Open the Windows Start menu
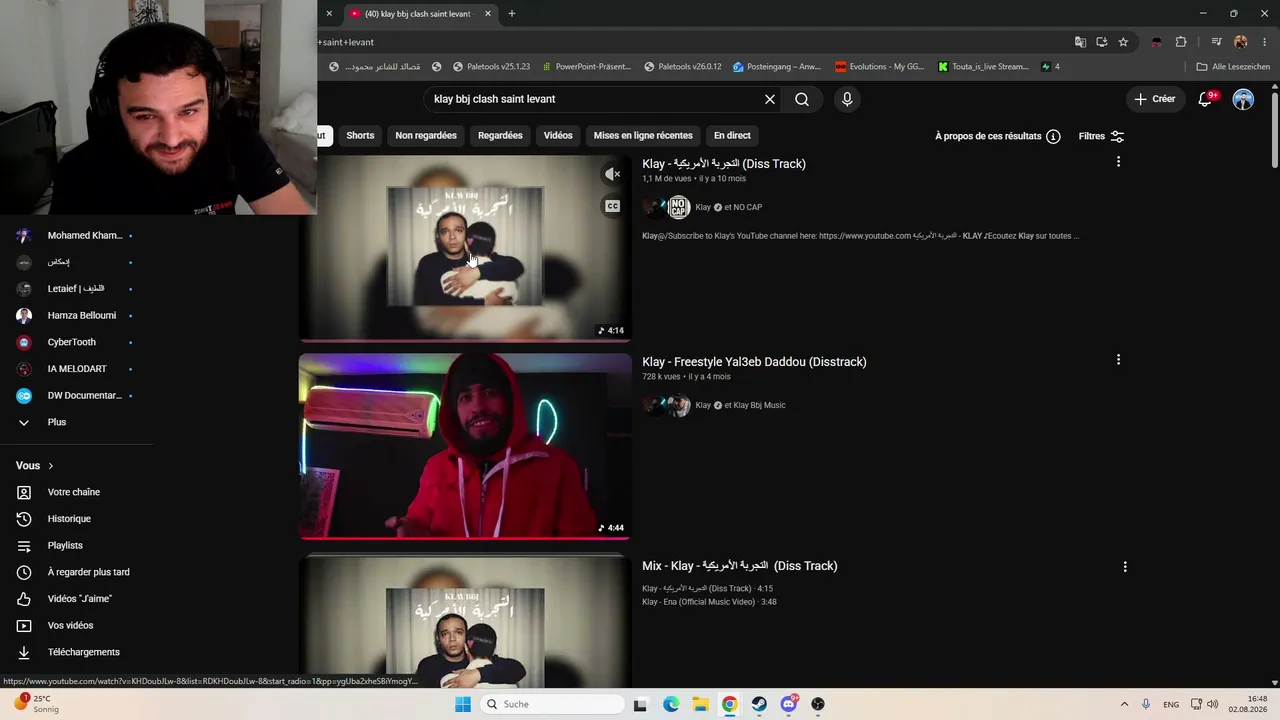The image size is (1280, 720). [x=463, y=704]
